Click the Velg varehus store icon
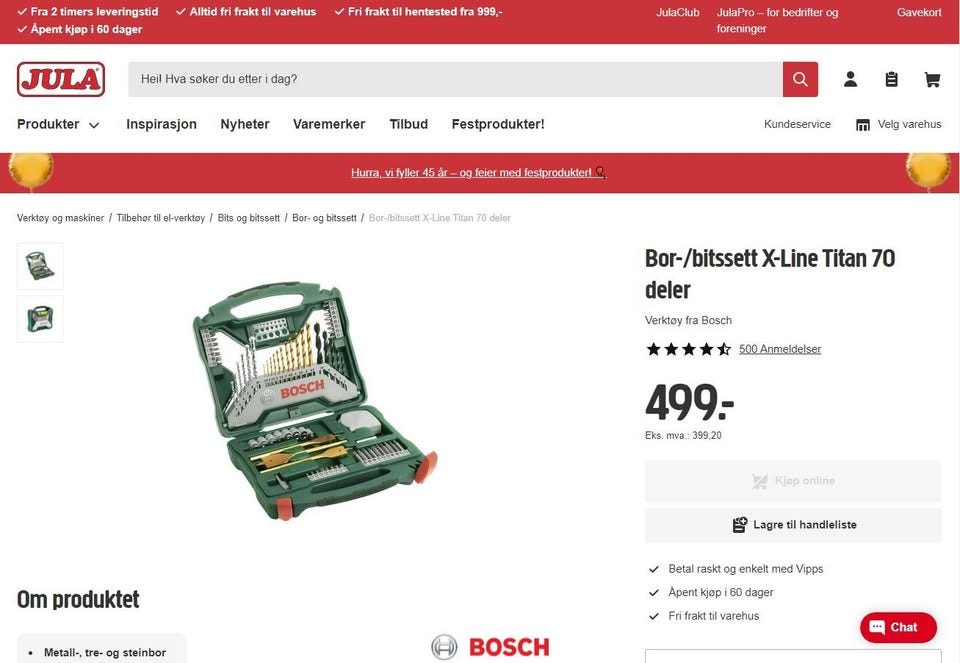 (x=863, y=125)
